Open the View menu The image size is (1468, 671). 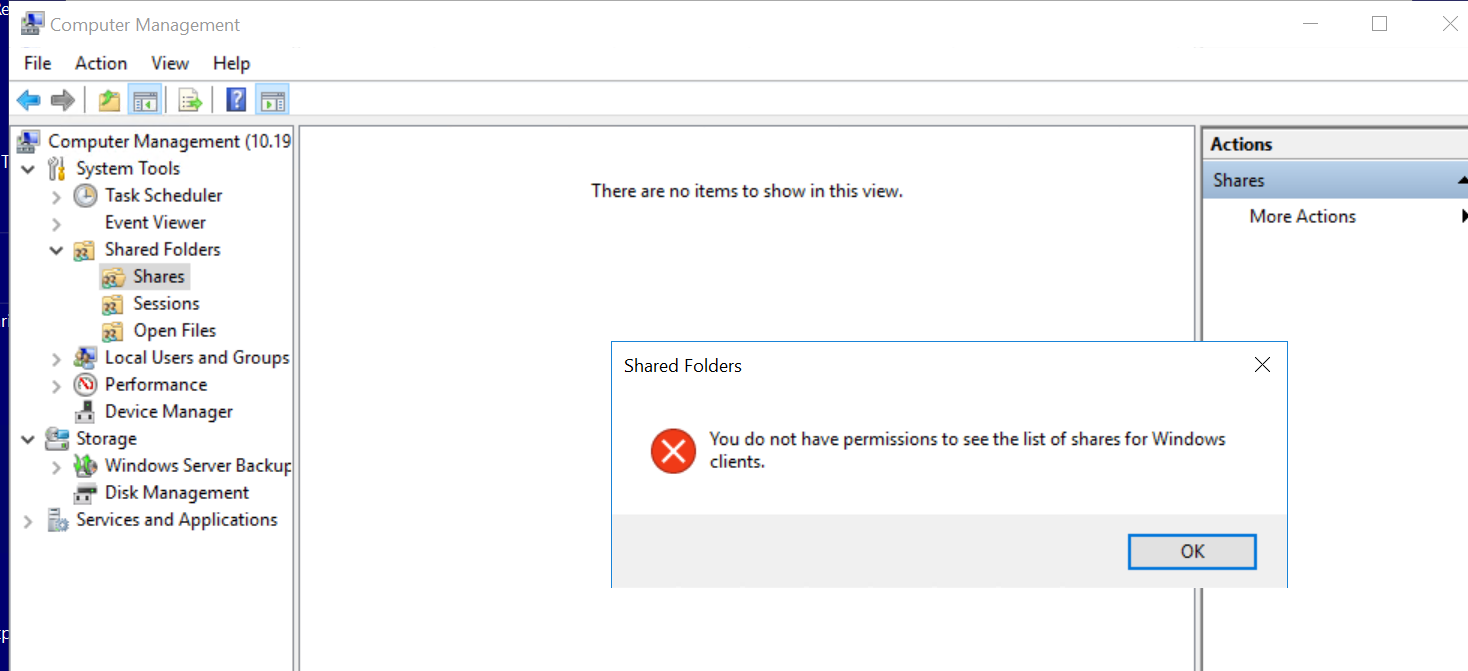(169, 63)
